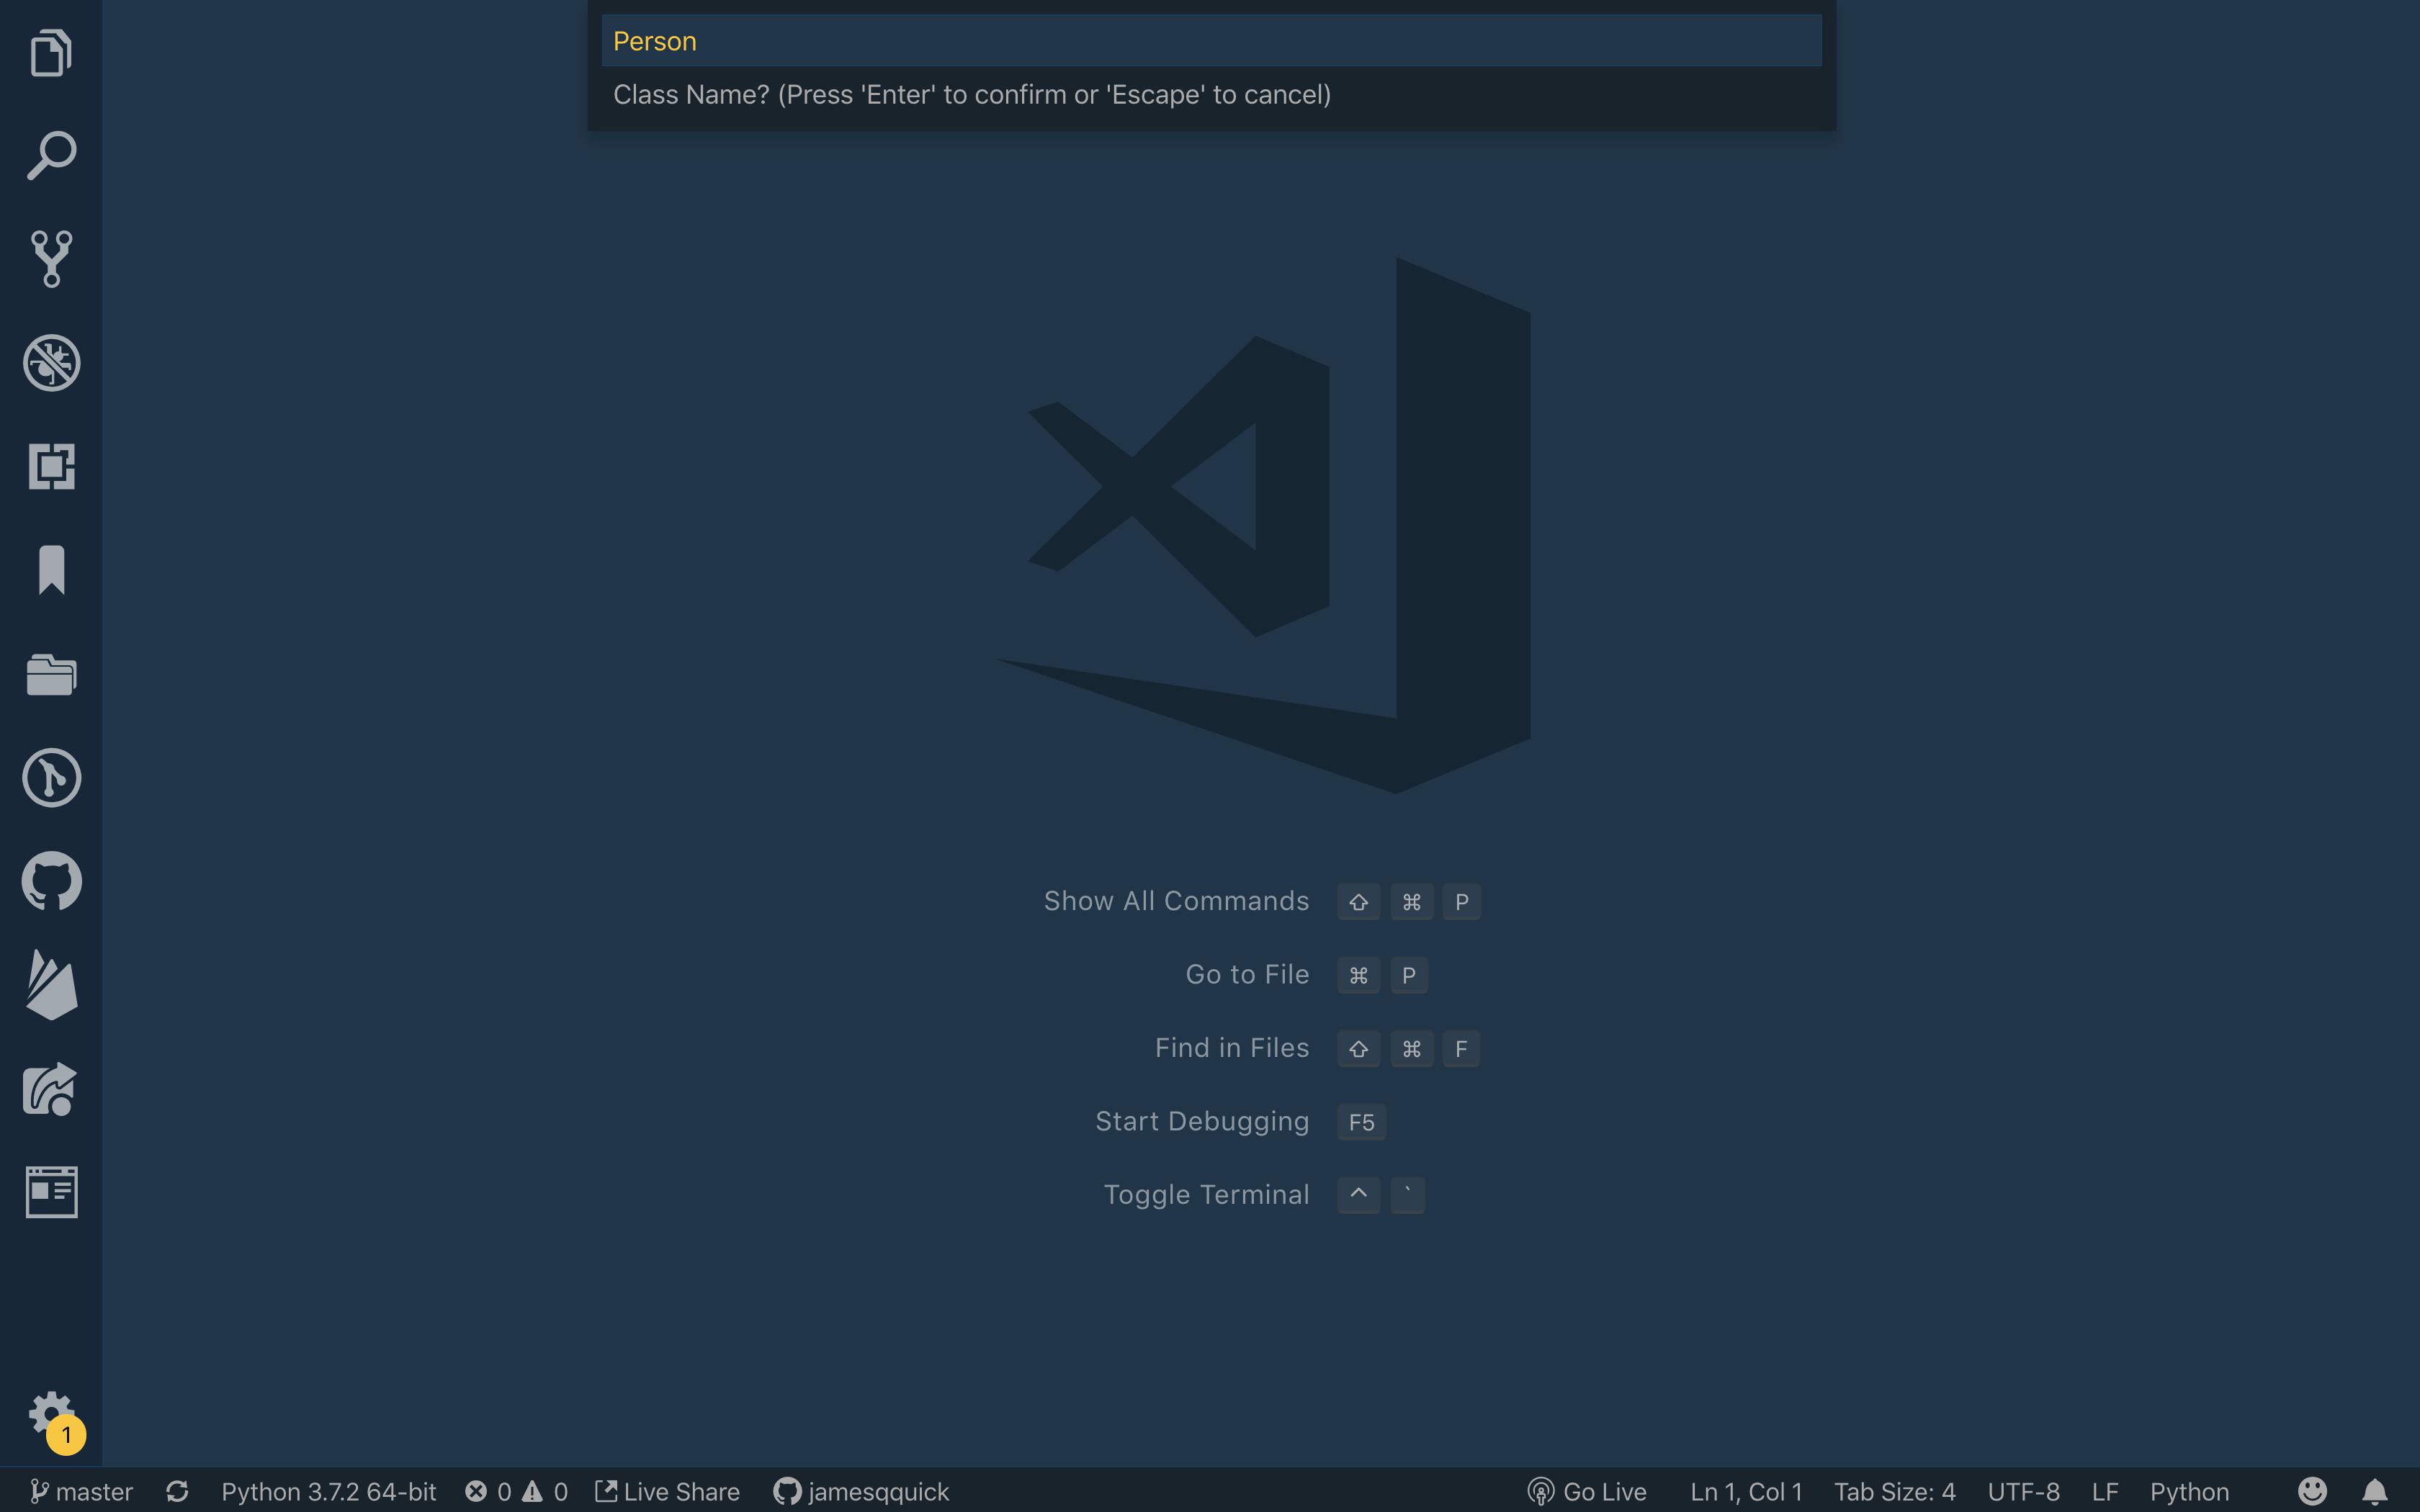Open the Explorer files icon

click(51, 52)
